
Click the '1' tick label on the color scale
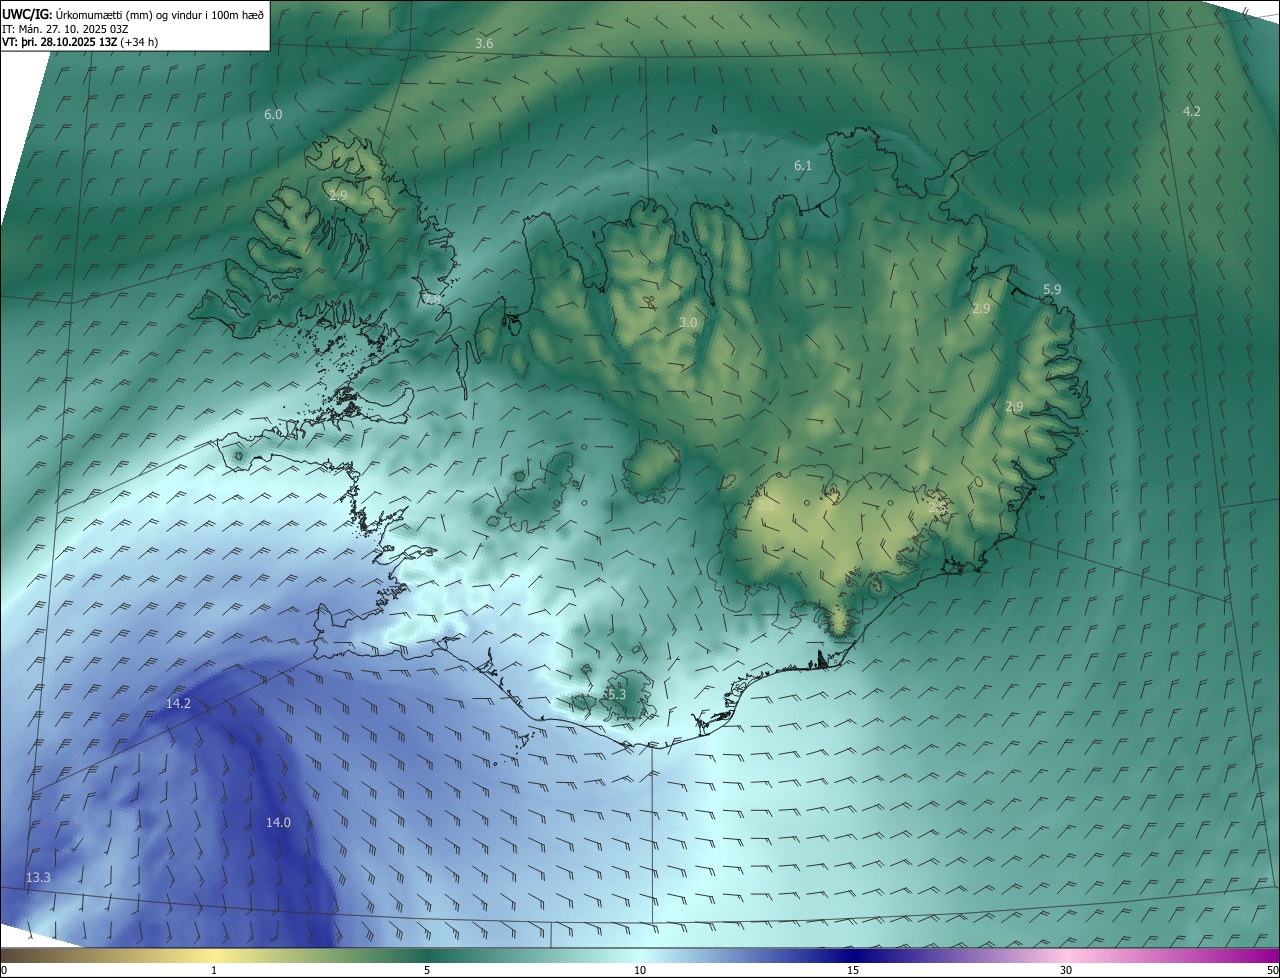[x=214, y=970]
